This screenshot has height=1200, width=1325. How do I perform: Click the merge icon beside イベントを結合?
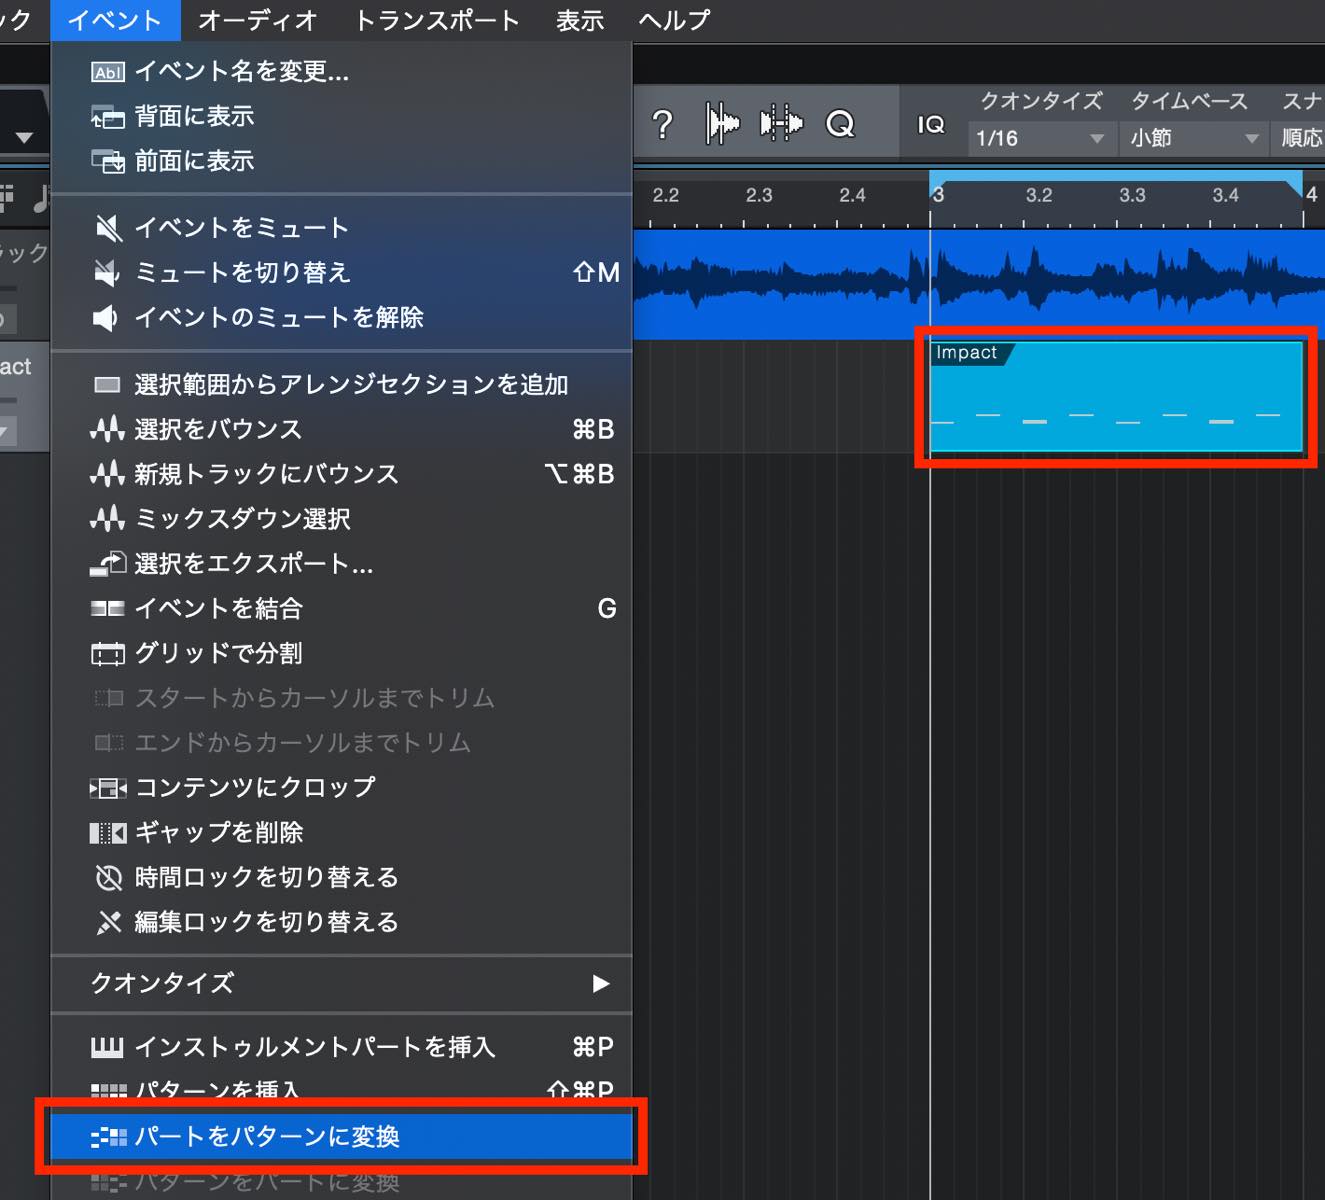(108, 609)
